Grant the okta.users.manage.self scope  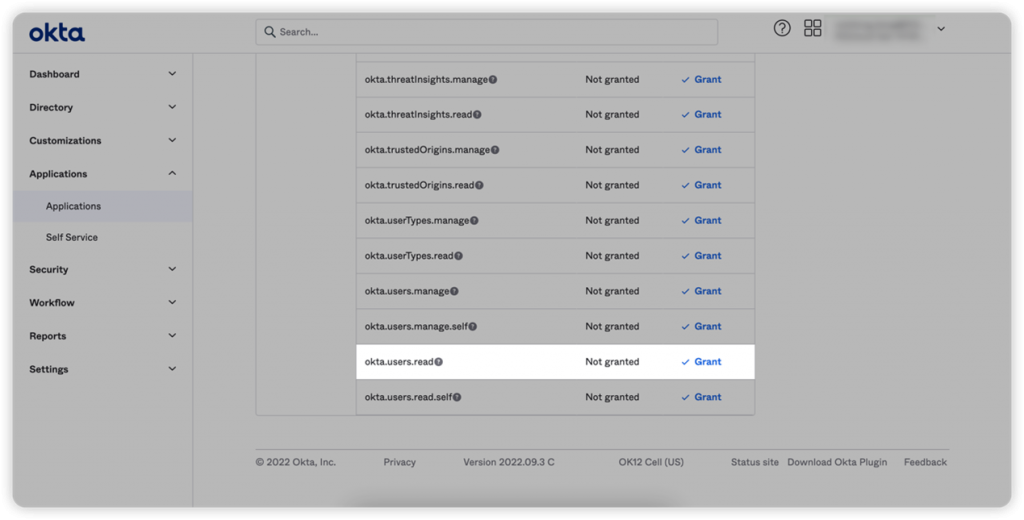pyautogui.click(x=701, y=327)
